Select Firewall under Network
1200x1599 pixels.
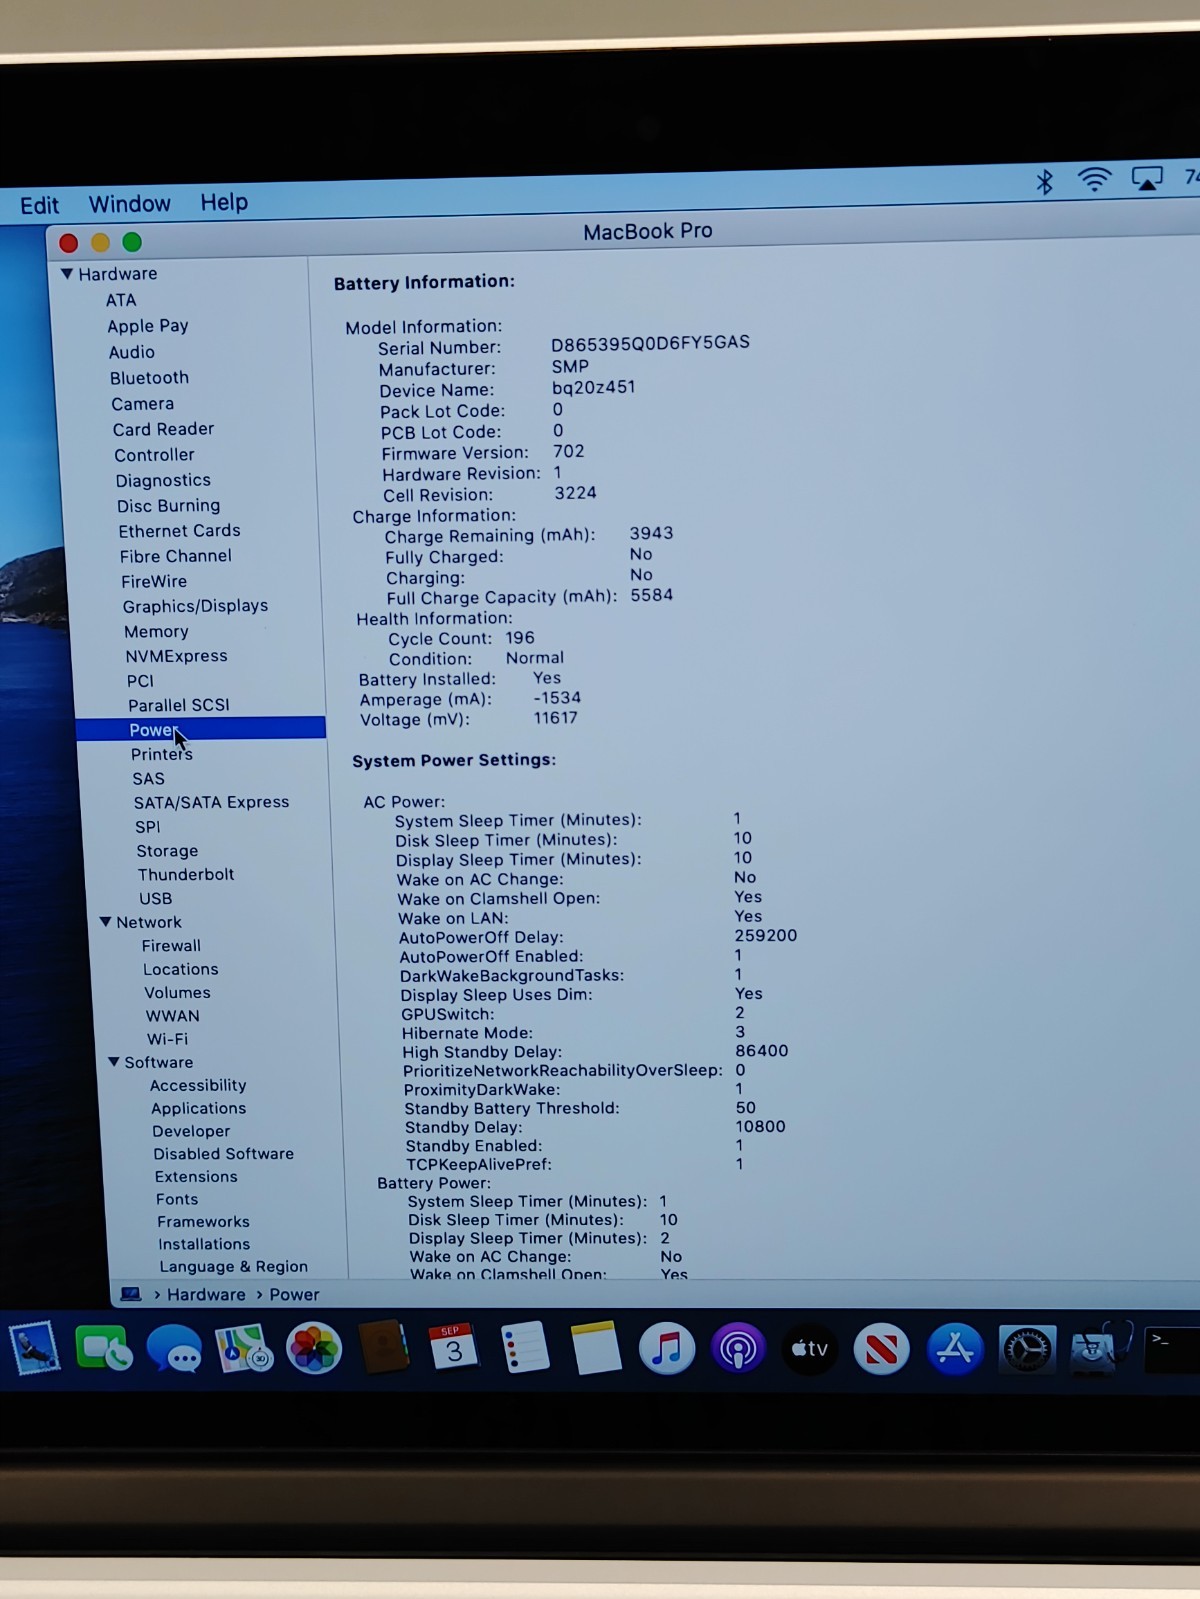click(x=171, y=945)
